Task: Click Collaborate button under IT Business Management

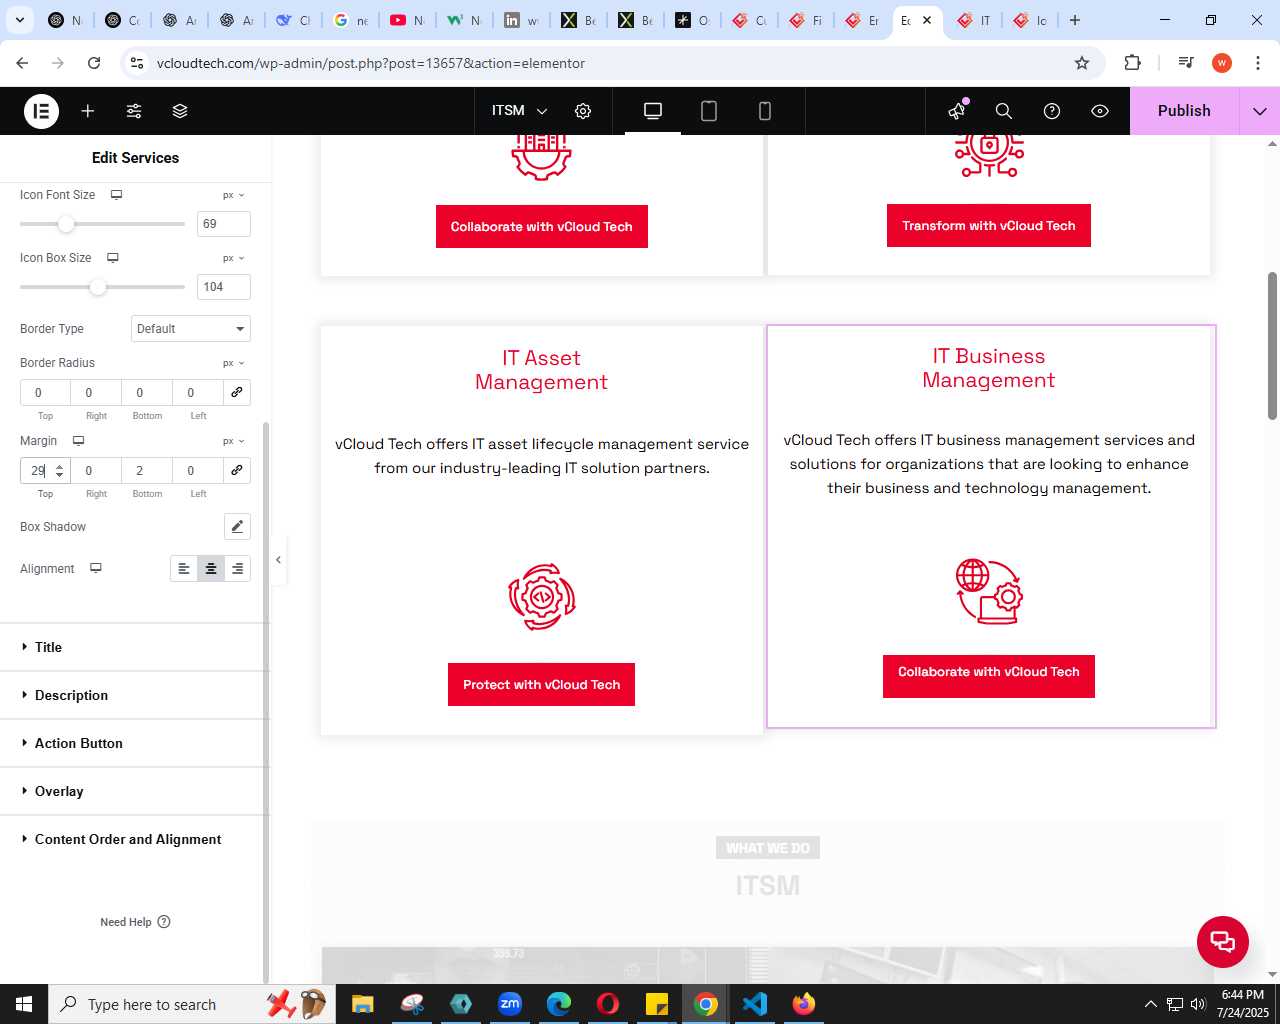Action: point(989,677)
